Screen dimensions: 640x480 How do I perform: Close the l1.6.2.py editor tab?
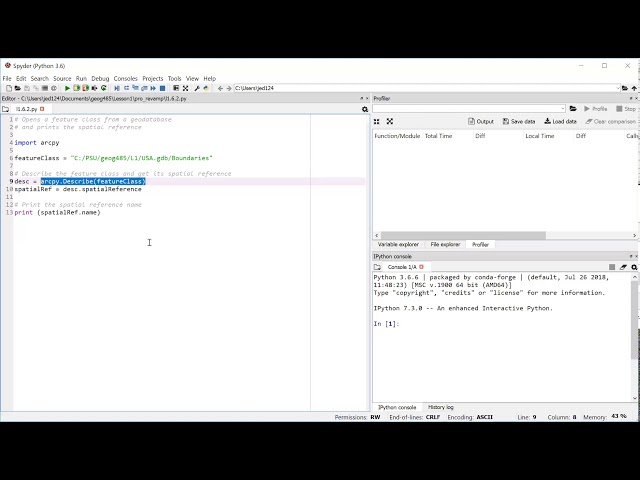coord(42,109)
